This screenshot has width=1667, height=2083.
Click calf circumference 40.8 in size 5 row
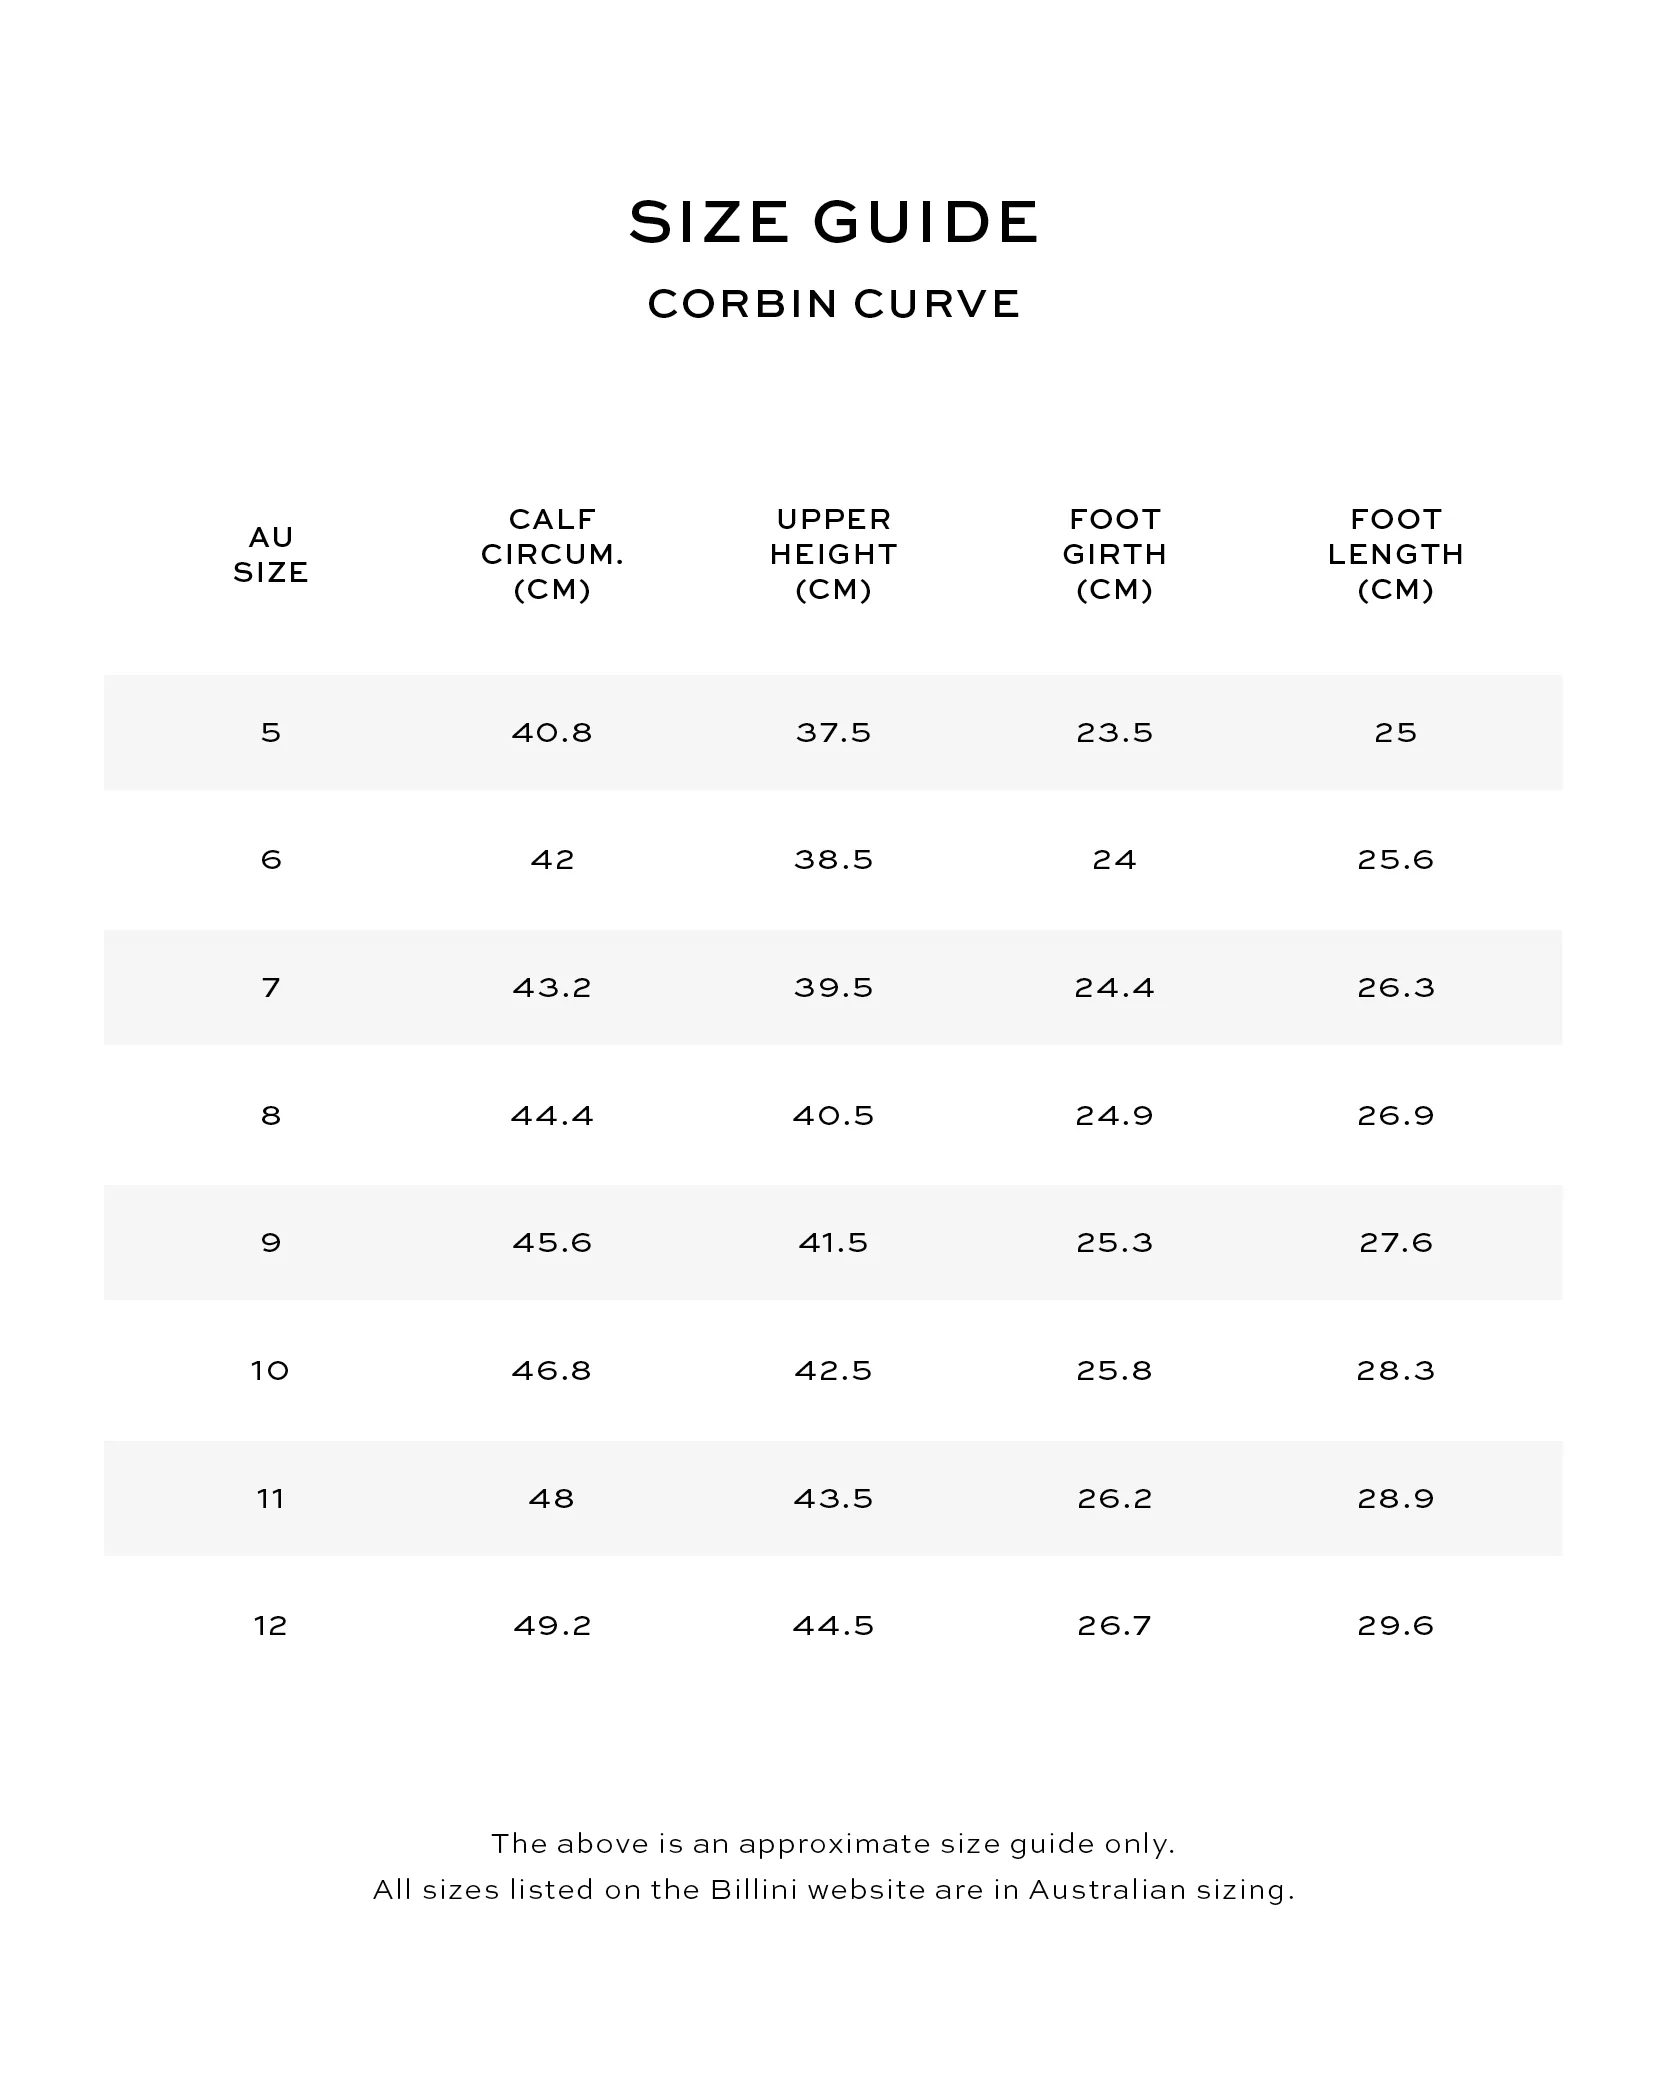(x=552, y=733)
